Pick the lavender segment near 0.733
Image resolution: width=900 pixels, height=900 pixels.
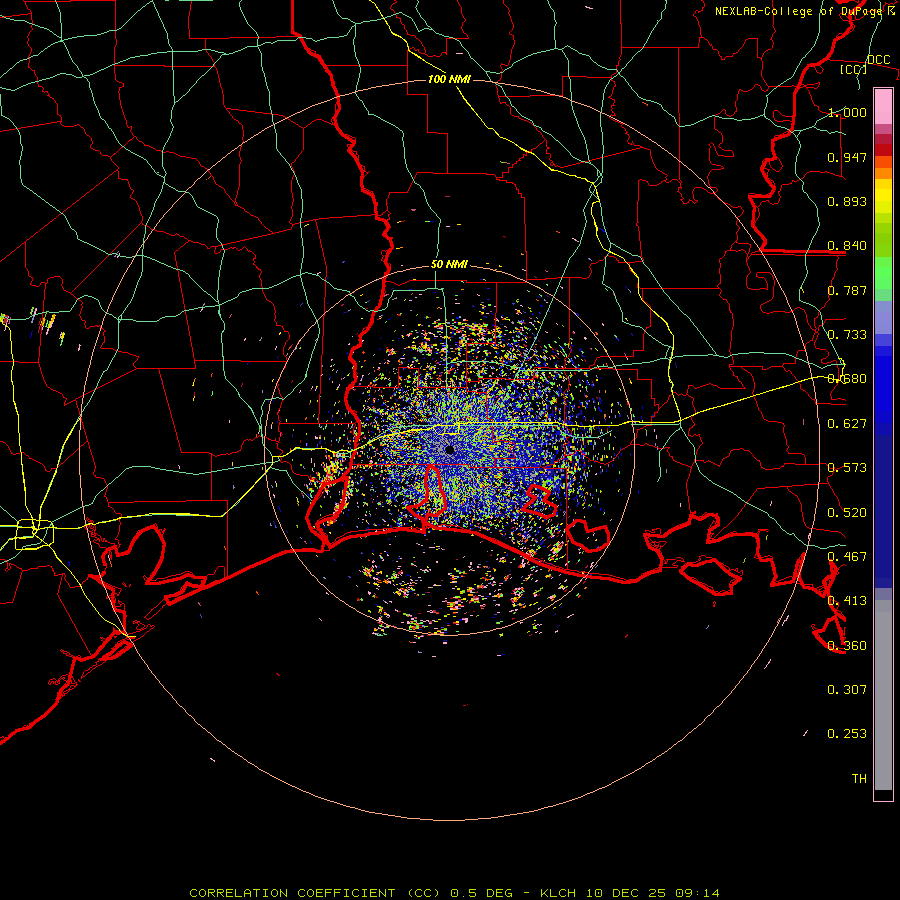(883, 318)
